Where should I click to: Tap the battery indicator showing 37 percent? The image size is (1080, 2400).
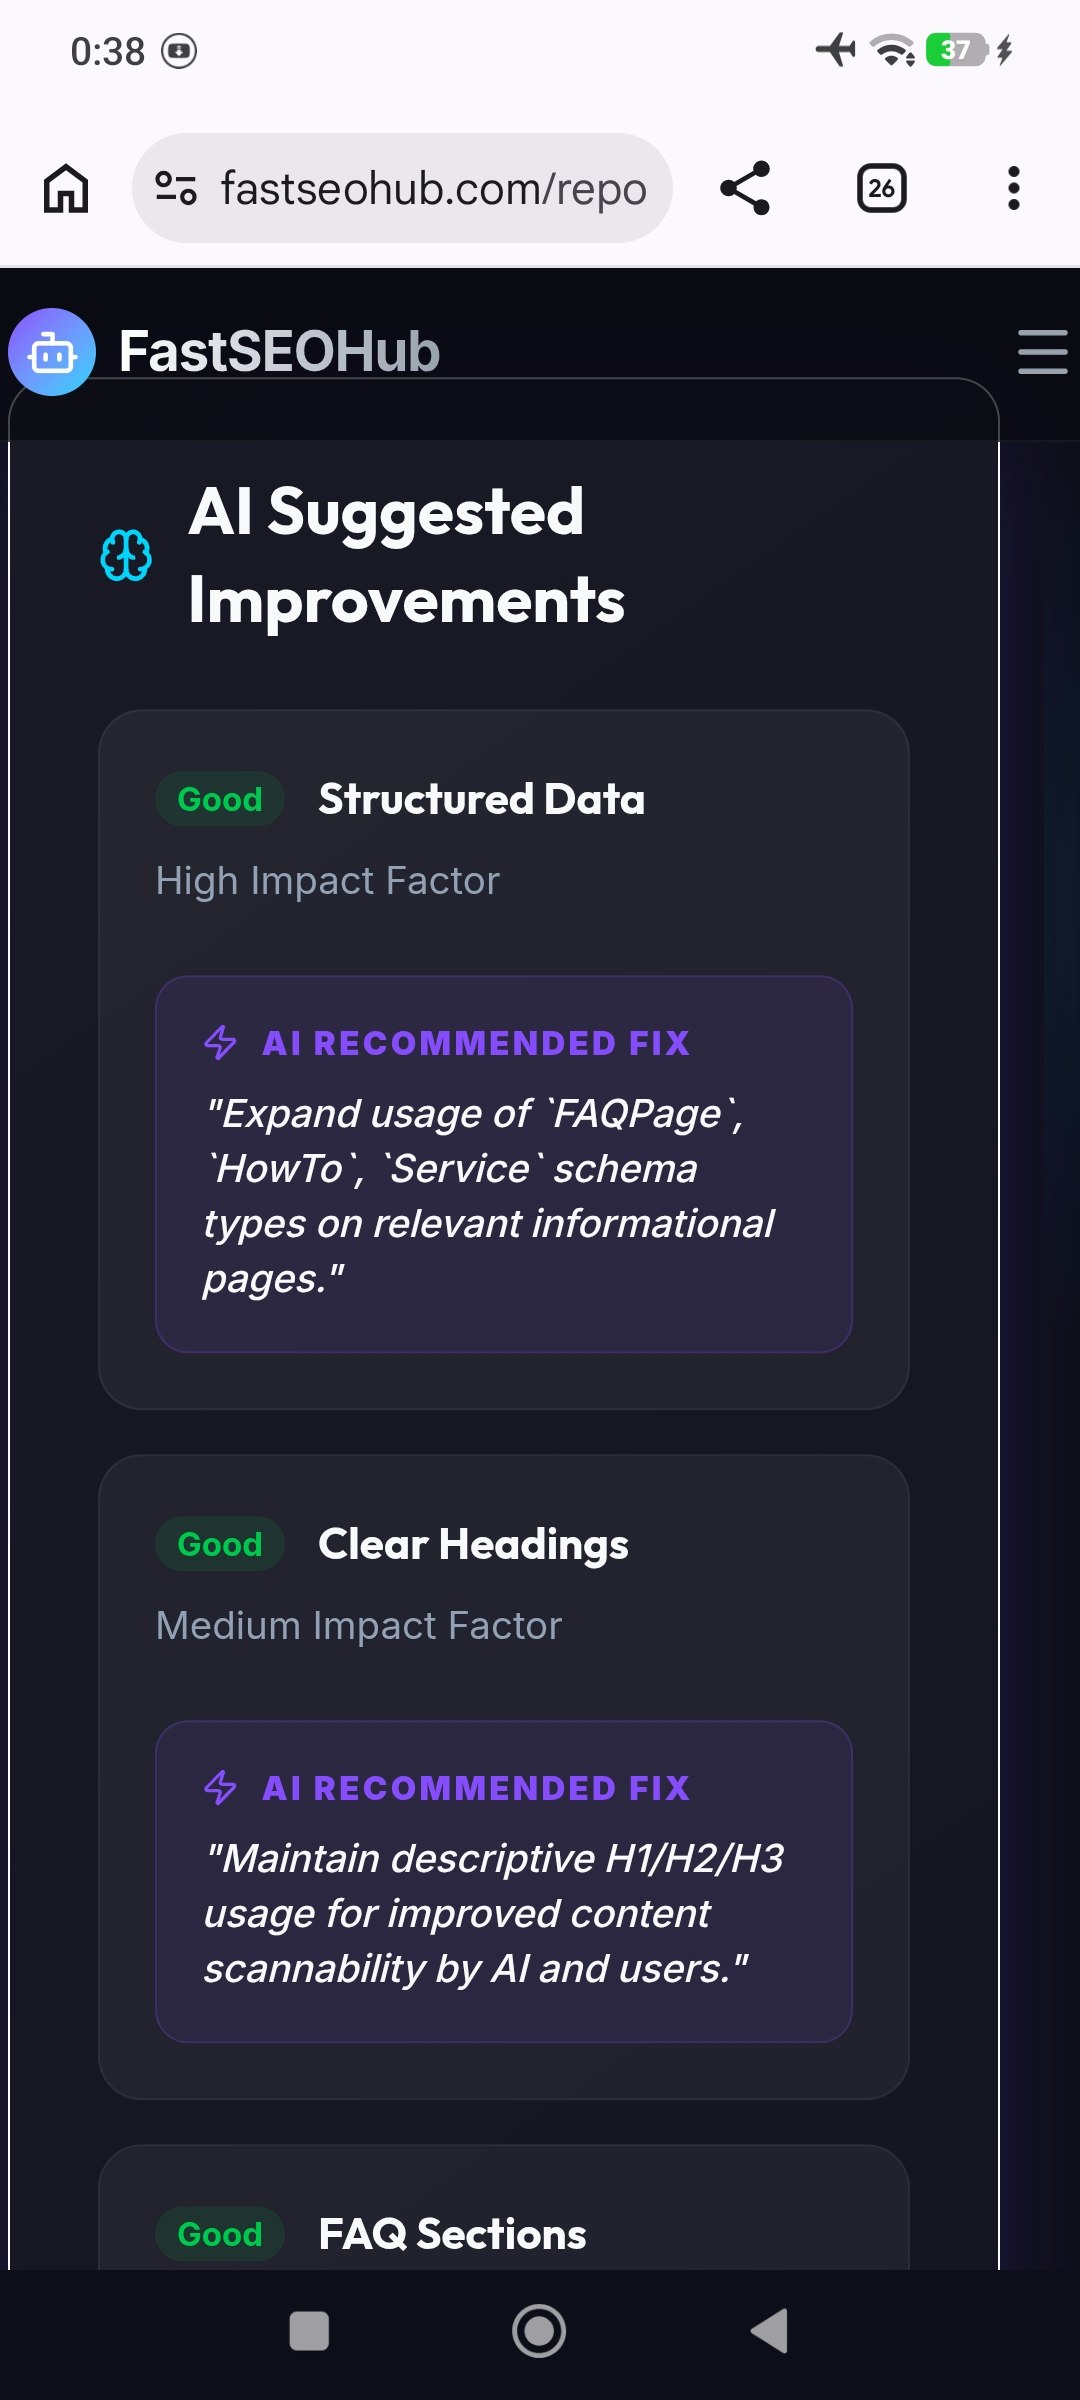(958, 48)
